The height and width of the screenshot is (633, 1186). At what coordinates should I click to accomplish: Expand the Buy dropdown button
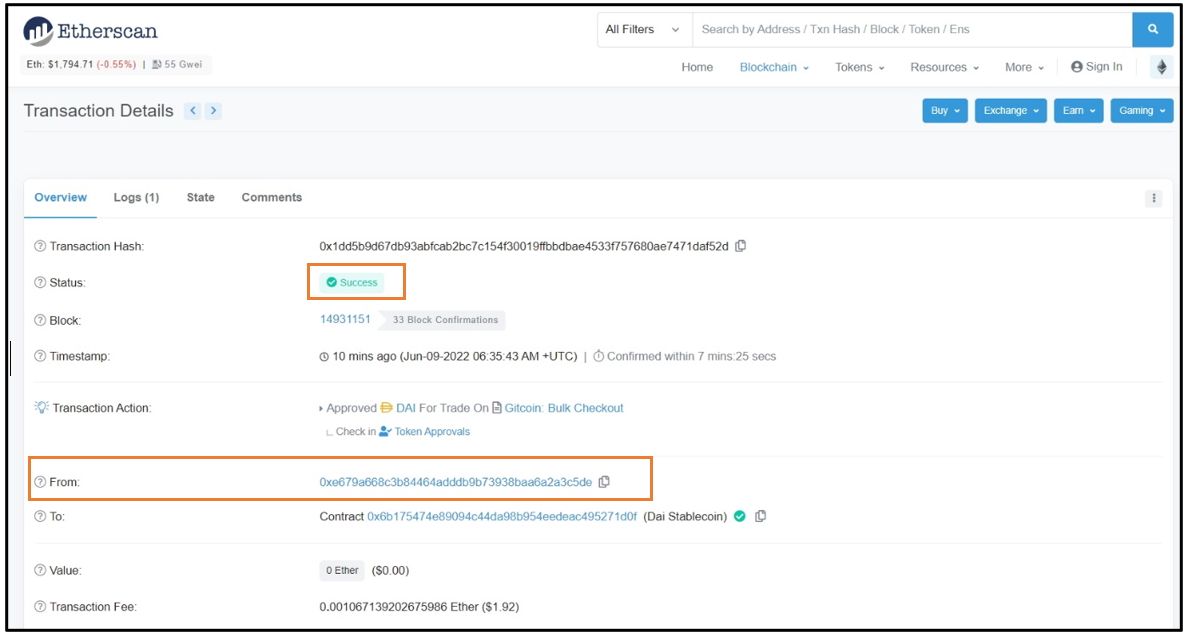[944, 111]
